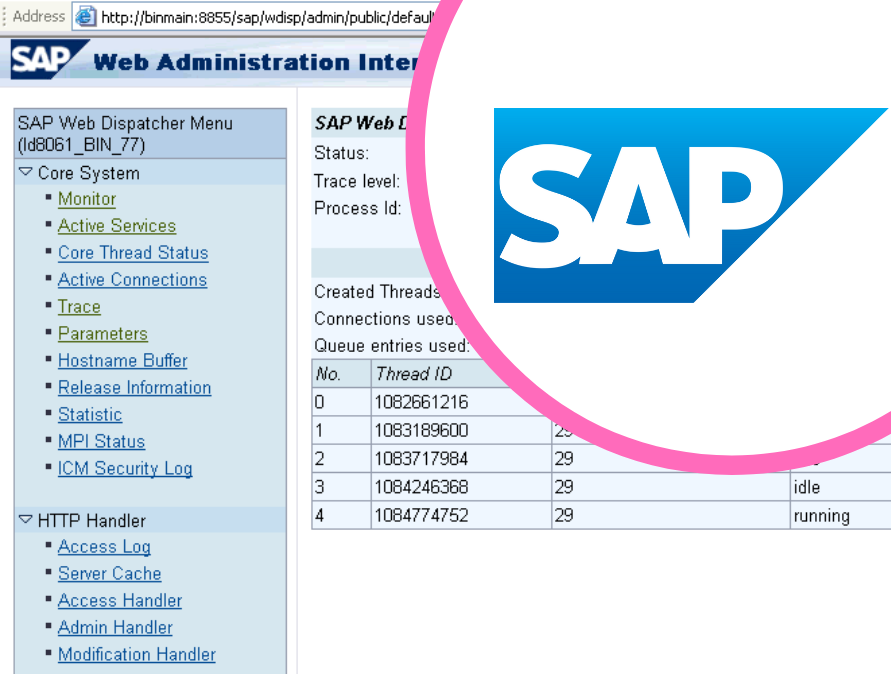Open the Active Connections link
Image resolution: width=891 pixels, height=674 pixels.
tap(132, 280)
